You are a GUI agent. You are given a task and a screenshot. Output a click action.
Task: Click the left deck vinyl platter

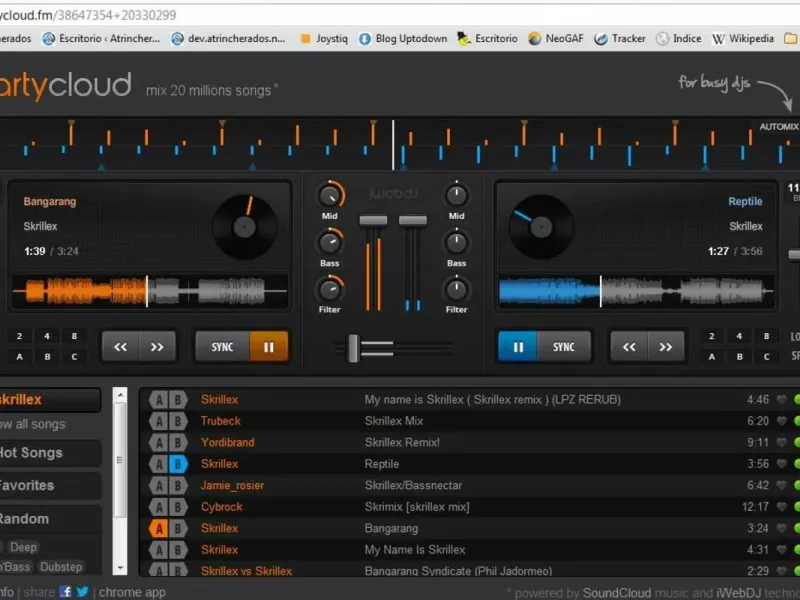(245, 227)
